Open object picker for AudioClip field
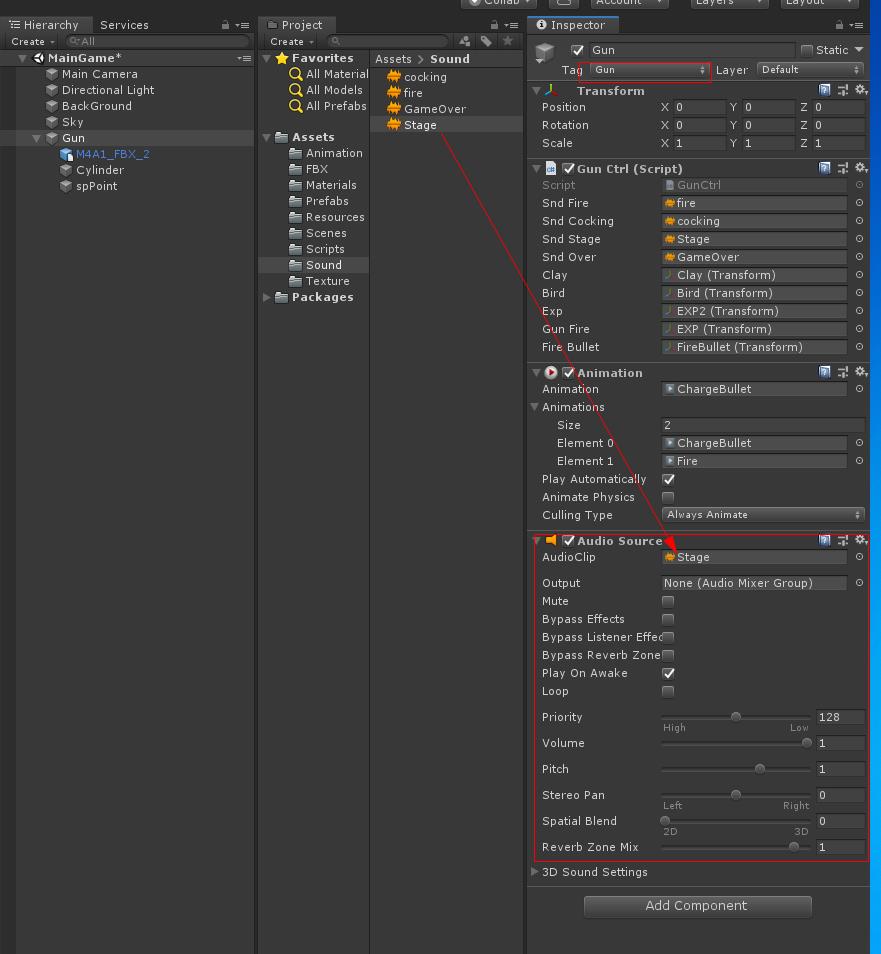This screenshot has width=881, height=954. [859, 557]
